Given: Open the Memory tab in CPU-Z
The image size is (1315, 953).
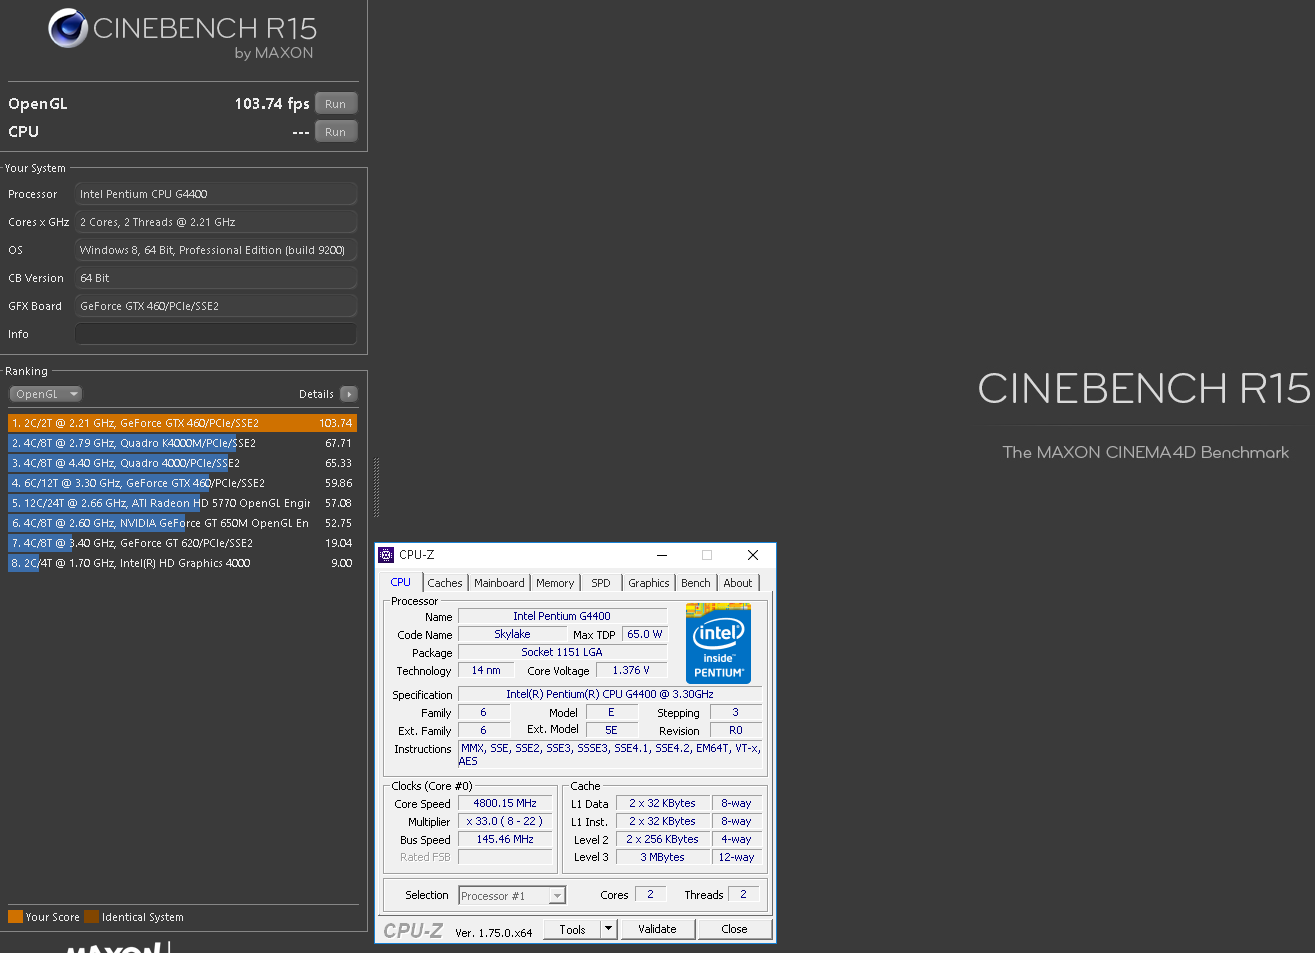Looking at the screenshot, I should 555,583.
